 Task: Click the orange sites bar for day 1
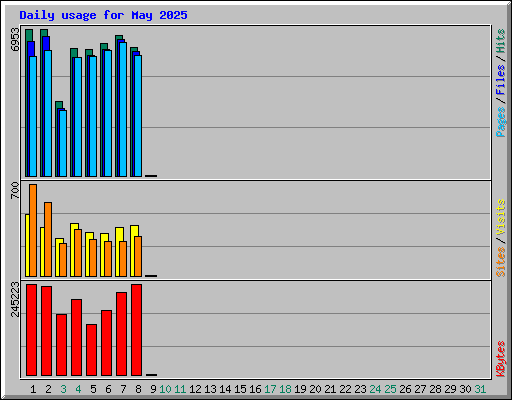point(33,230)
